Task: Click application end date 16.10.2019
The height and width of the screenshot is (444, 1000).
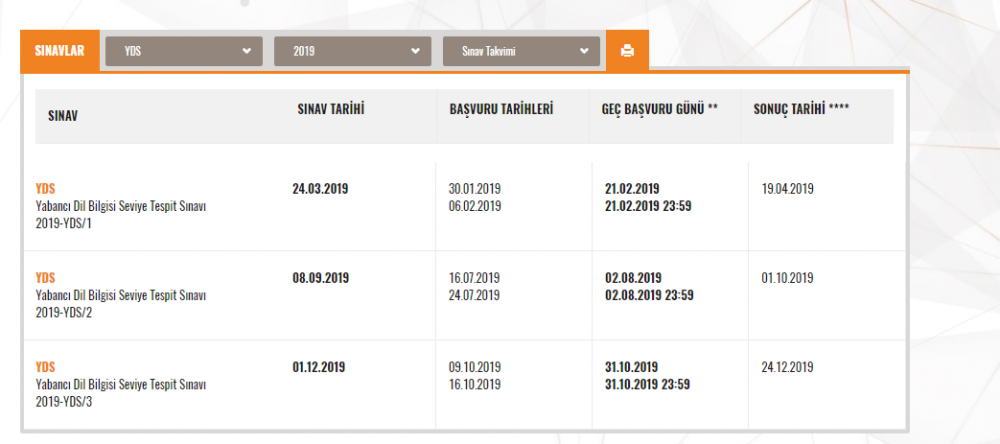Action: (x=475, y=385)
